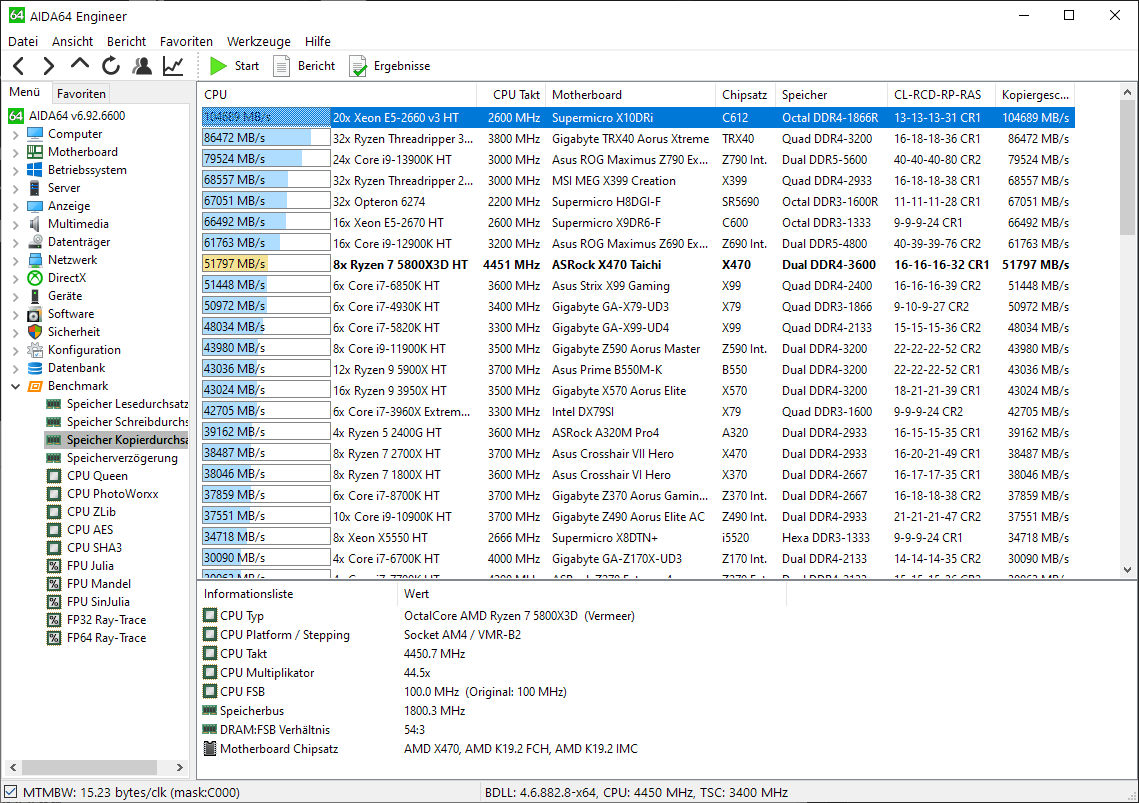Viewport: 1139px width, 803px height.
Task: Open the Favoriten menu
Action: (x=186, y=41)
